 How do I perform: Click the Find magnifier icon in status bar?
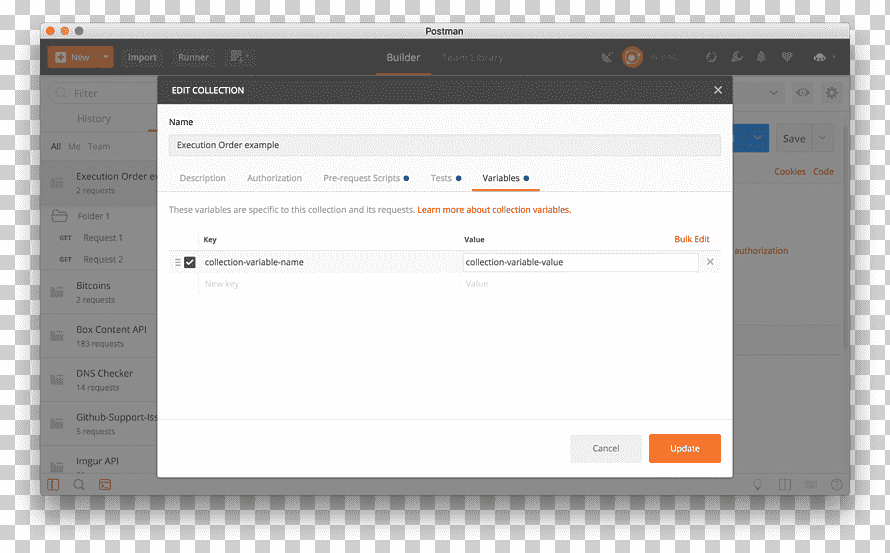point(79,484)
